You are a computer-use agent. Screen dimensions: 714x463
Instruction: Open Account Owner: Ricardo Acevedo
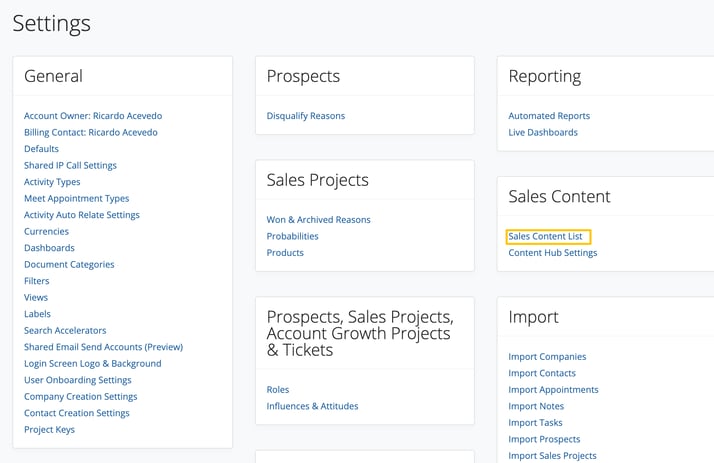93,116
